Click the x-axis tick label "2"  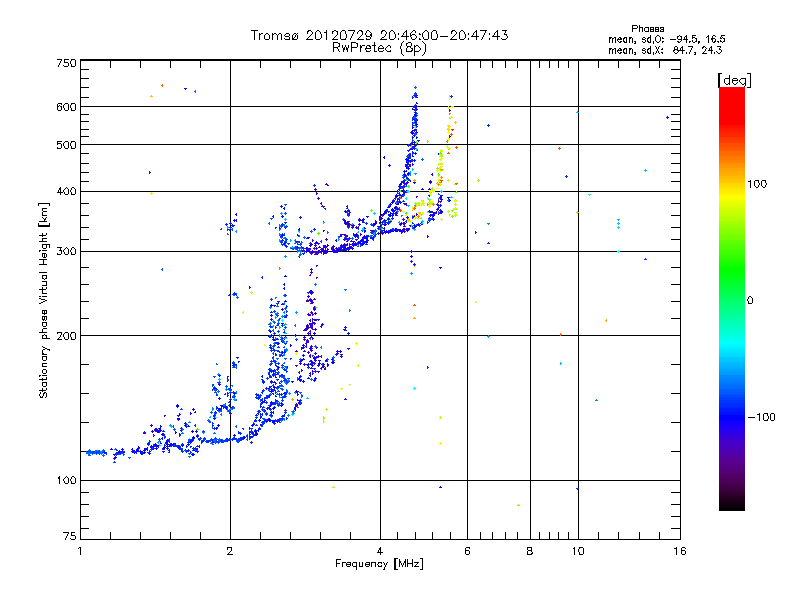(230, 551)
